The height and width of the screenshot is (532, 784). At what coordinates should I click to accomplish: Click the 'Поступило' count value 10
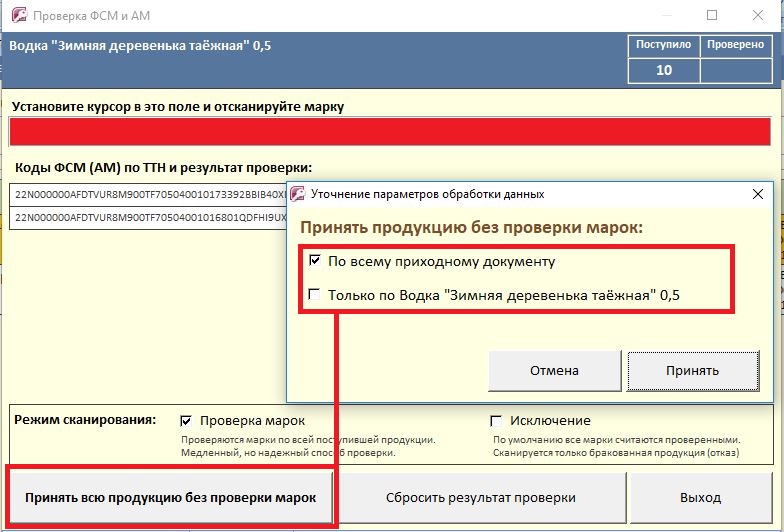(663, 70)
